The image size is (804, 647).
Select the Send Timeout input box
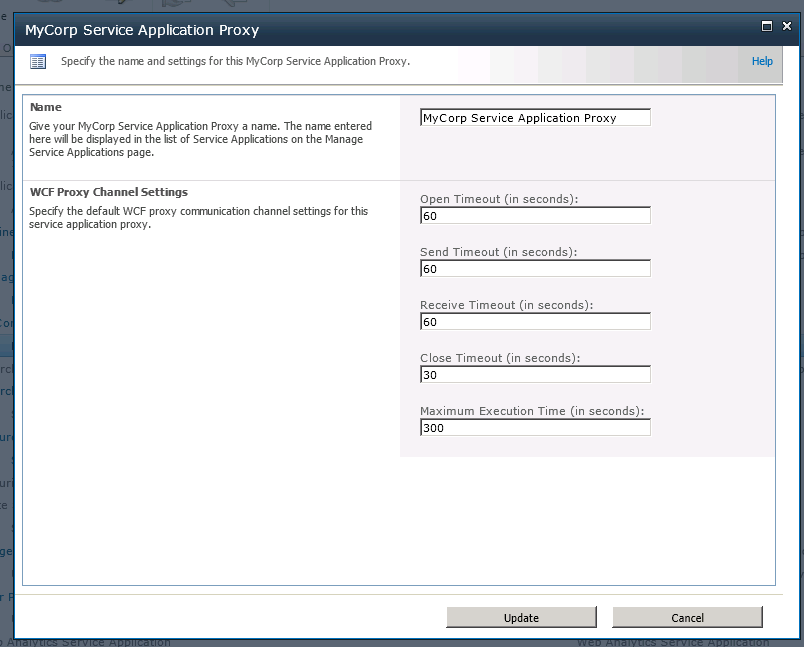click(535, 269)
